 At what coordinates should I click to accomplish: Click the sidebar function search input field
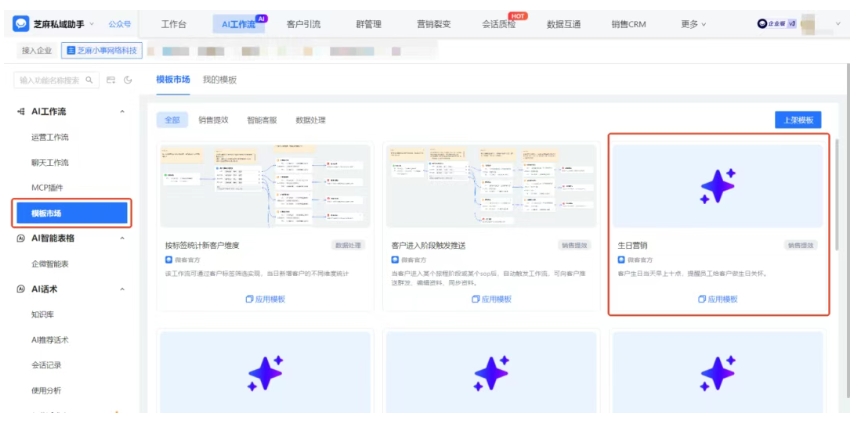tap(50, 79)
